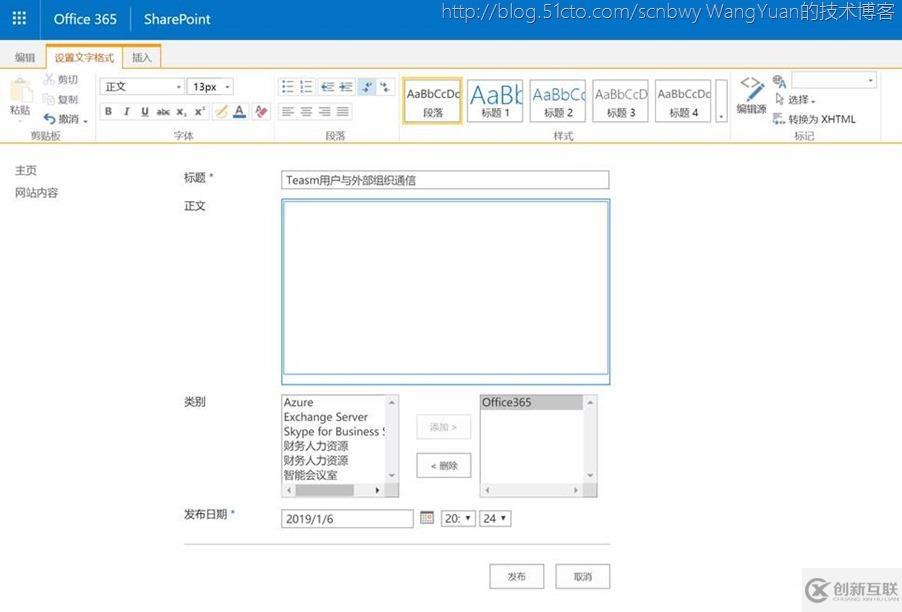Toggle strikethrough (abc) formatting
902x612 pixels.
point(163,112)
